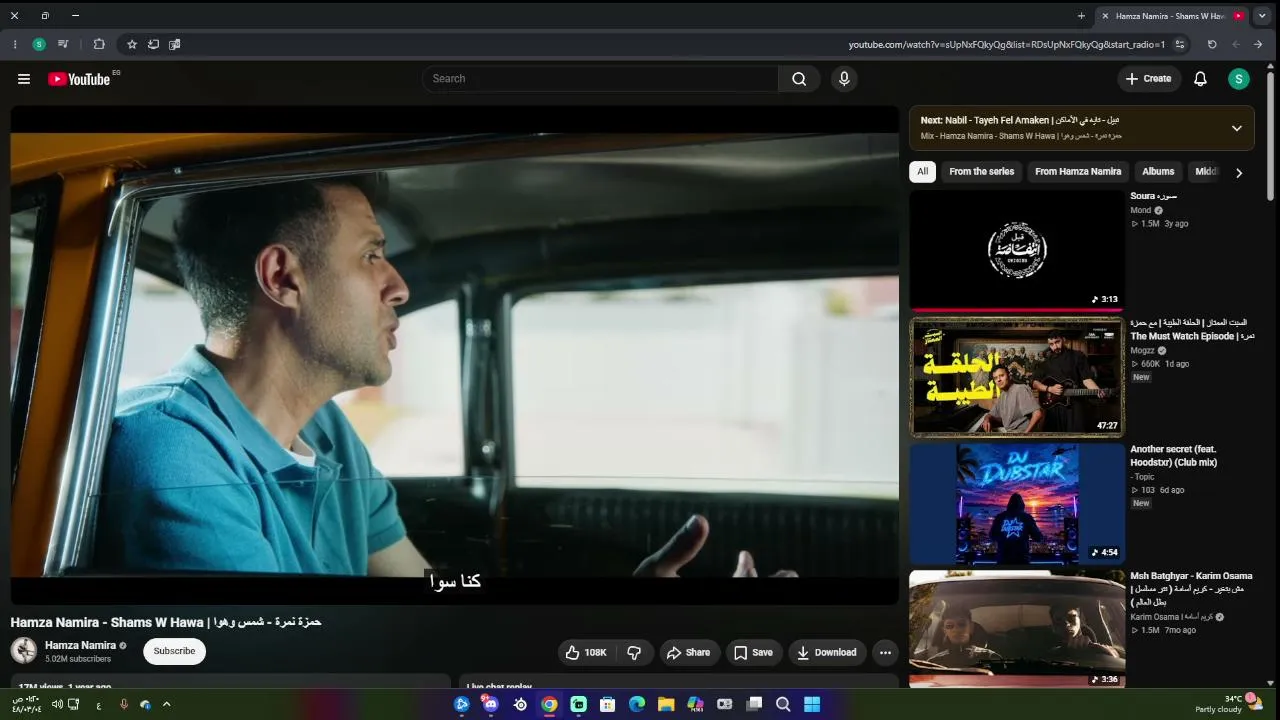This screenshot has width=1280, height=720.
Task: Dislike the Shams W Hawa video
Action: click(x=634, y=652)
